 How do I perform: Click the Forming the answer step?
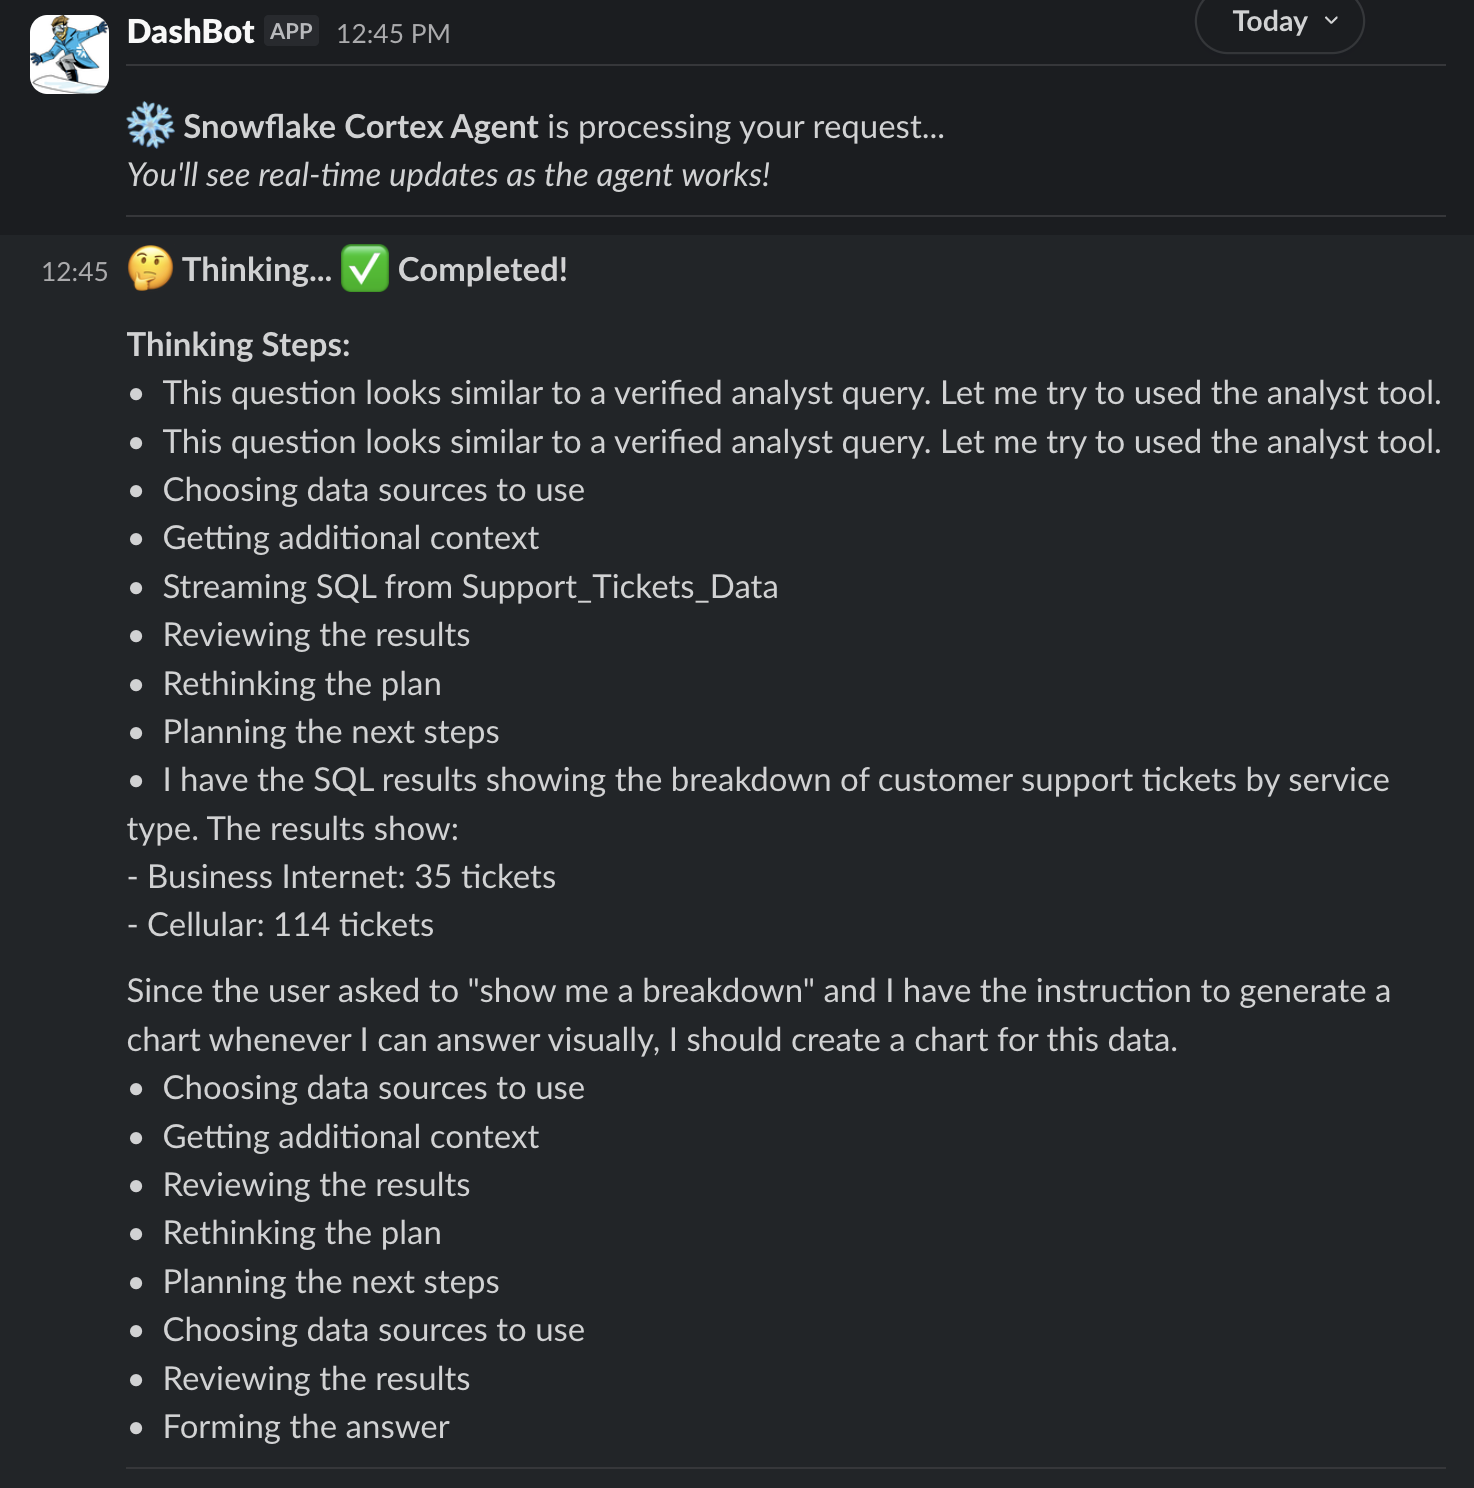pos(306,1427)
